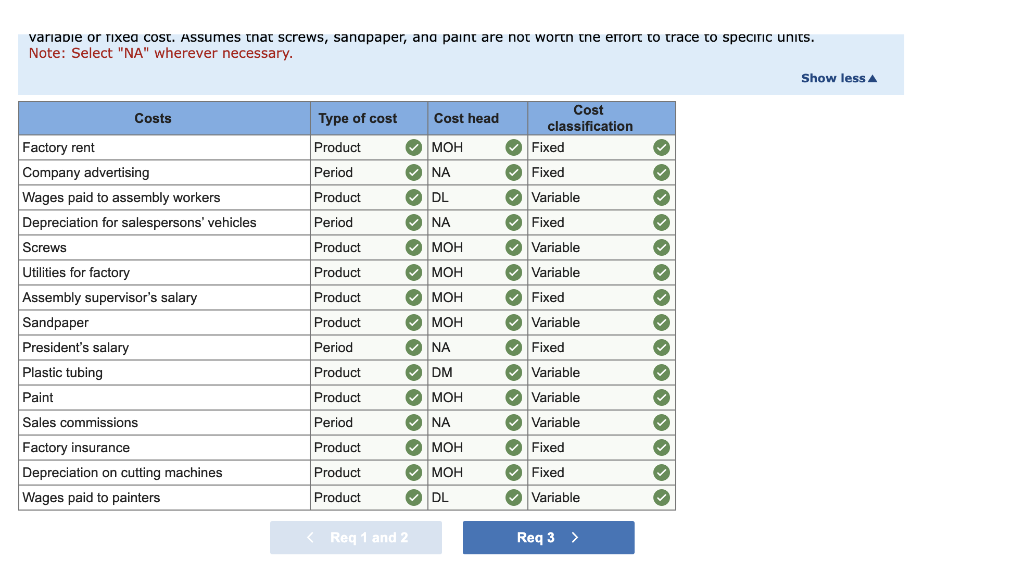Select Depreciation on cutting machines cost label
Screen dimensions: 1024x571
122,473
